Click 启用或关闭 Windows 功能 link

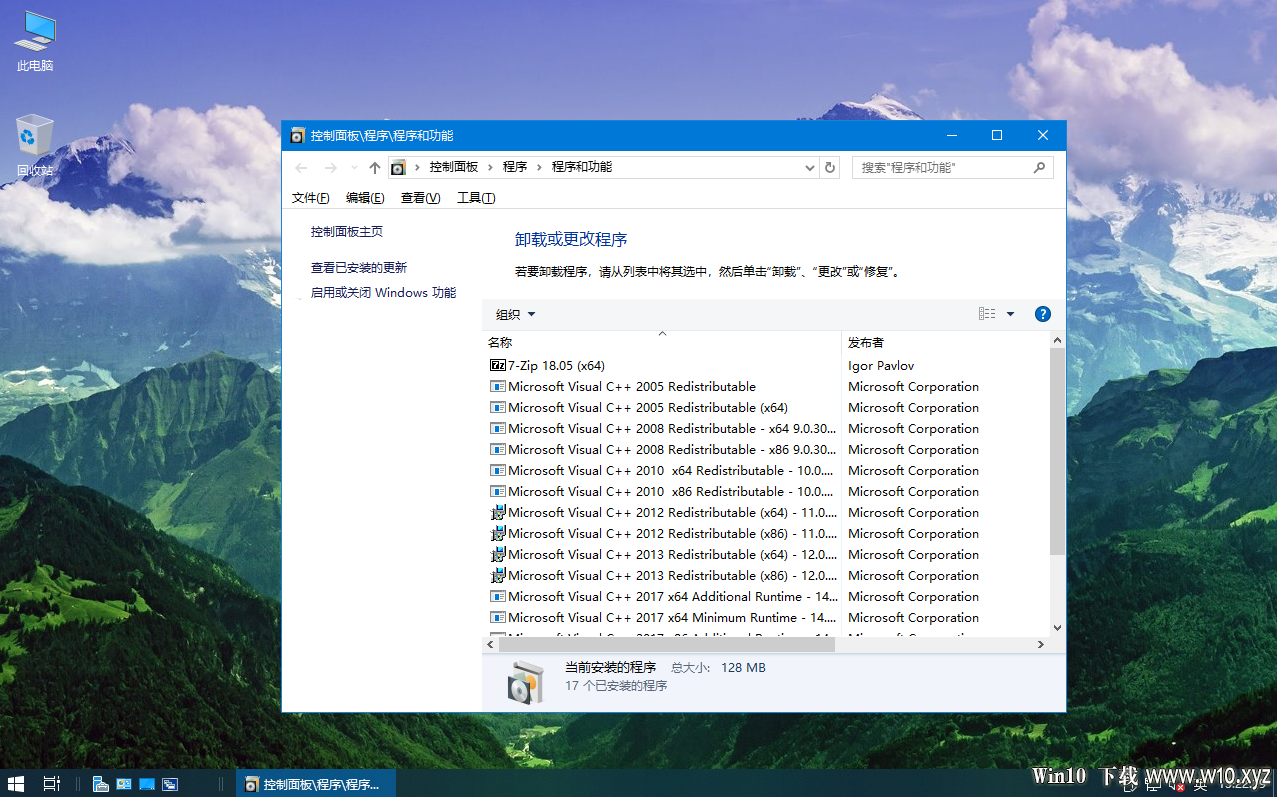(383, 293)
